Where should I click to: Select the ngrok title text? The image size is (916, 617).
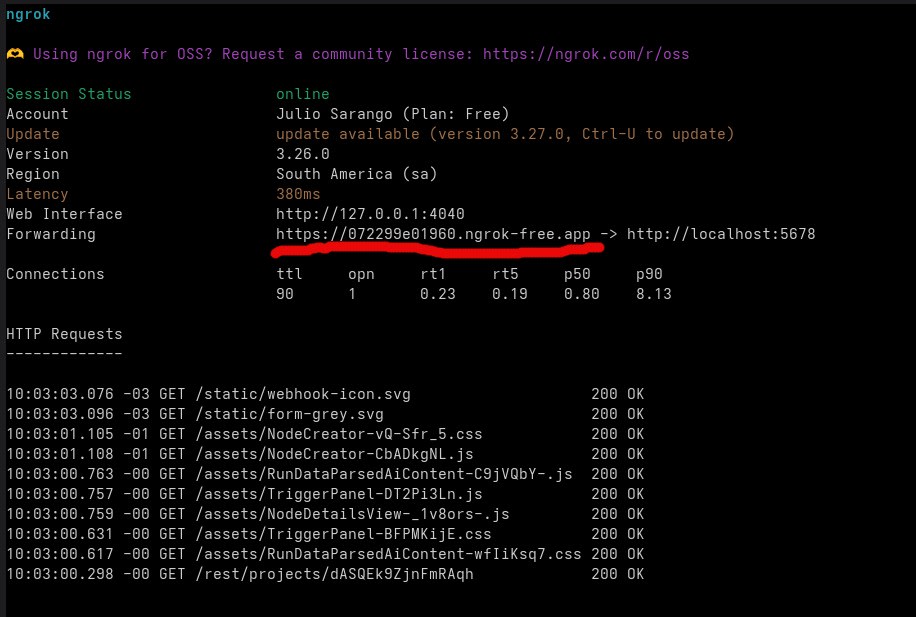[x=28, y=15]
